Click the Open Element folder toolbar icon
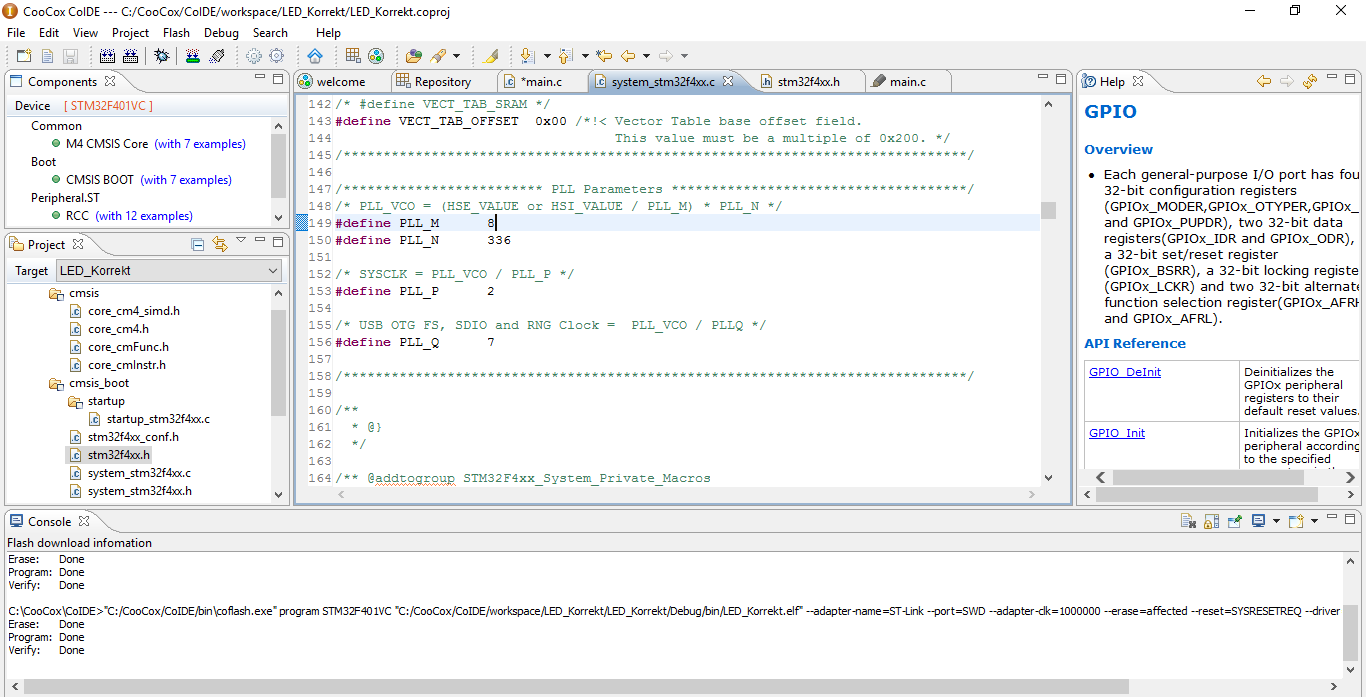This screenshot has width=1366, height=697. pos(413,56)
